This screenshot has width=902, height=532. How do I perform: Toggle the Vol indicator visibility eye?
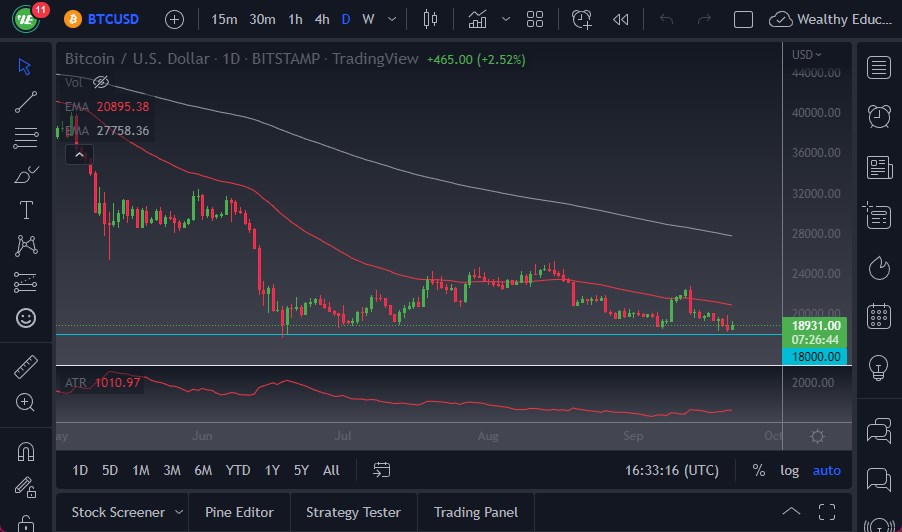[101, 82]
